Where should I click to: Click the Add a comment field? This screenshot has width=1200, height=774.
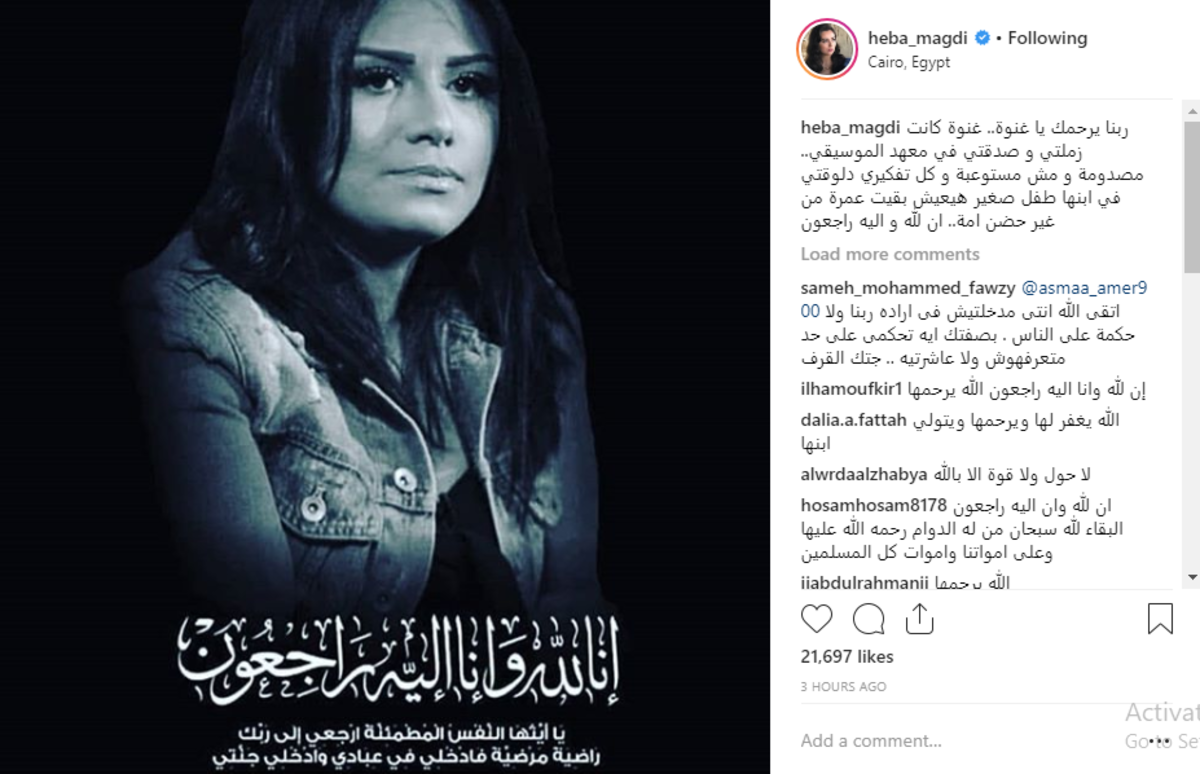pos(960,741)
